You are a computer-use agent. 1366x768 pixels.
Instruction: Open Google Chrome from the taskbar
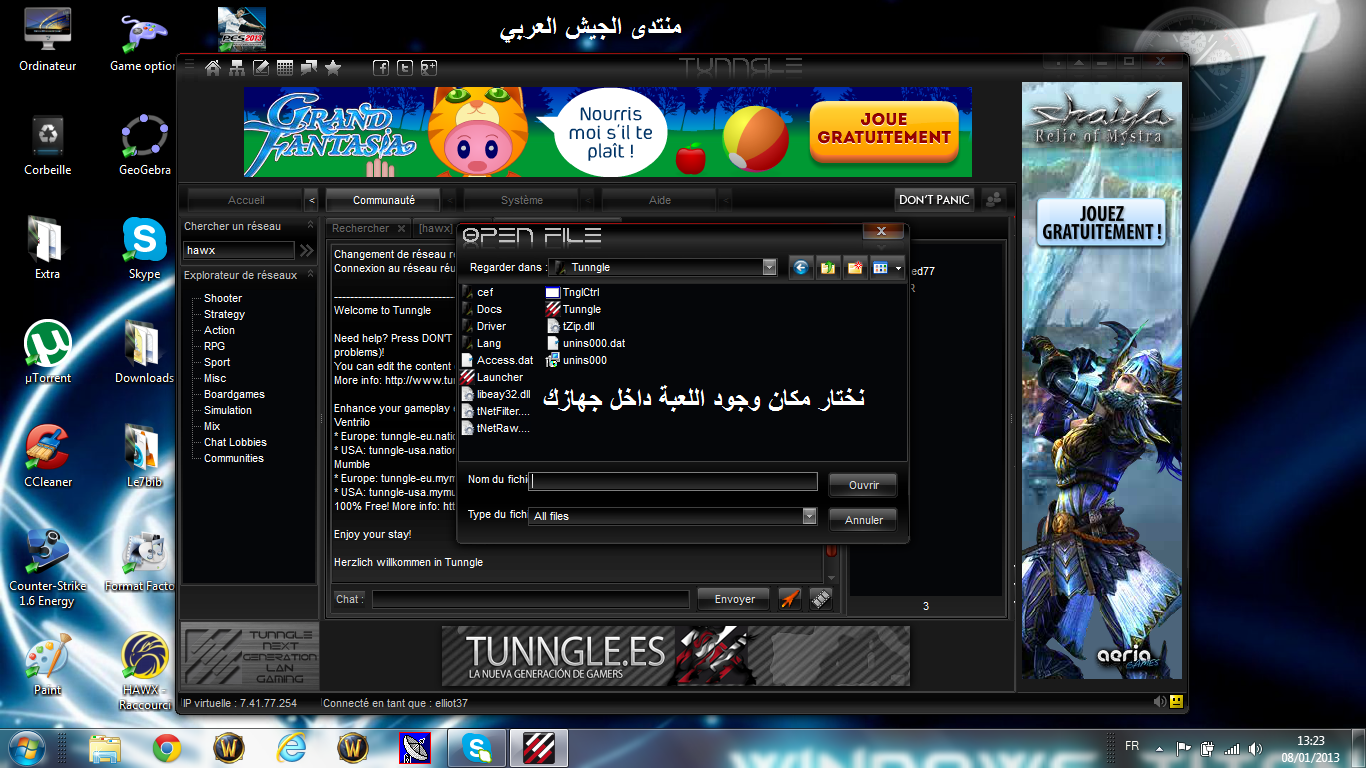[167, 747]
